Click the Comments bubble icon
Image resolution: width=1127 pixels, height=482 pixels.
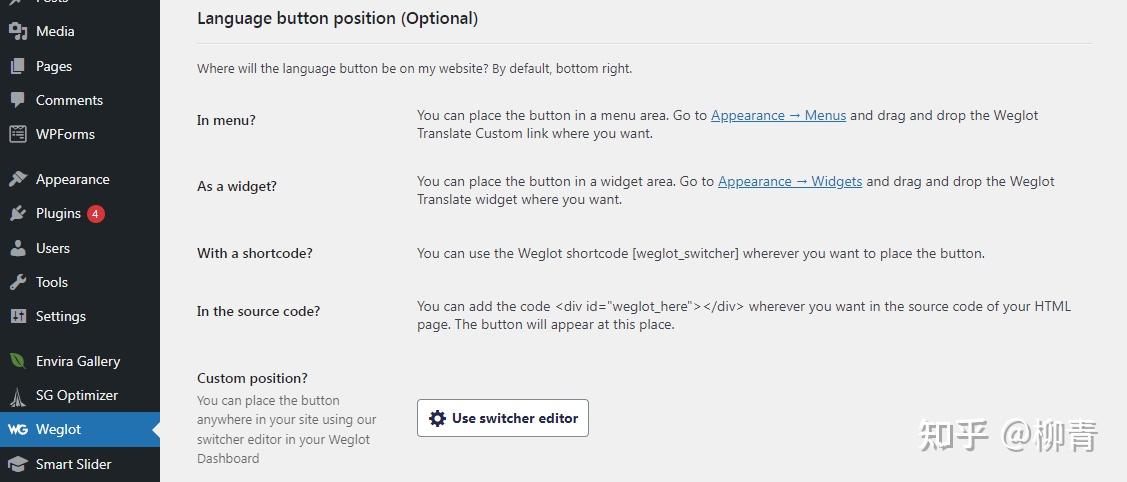(18, 100)
